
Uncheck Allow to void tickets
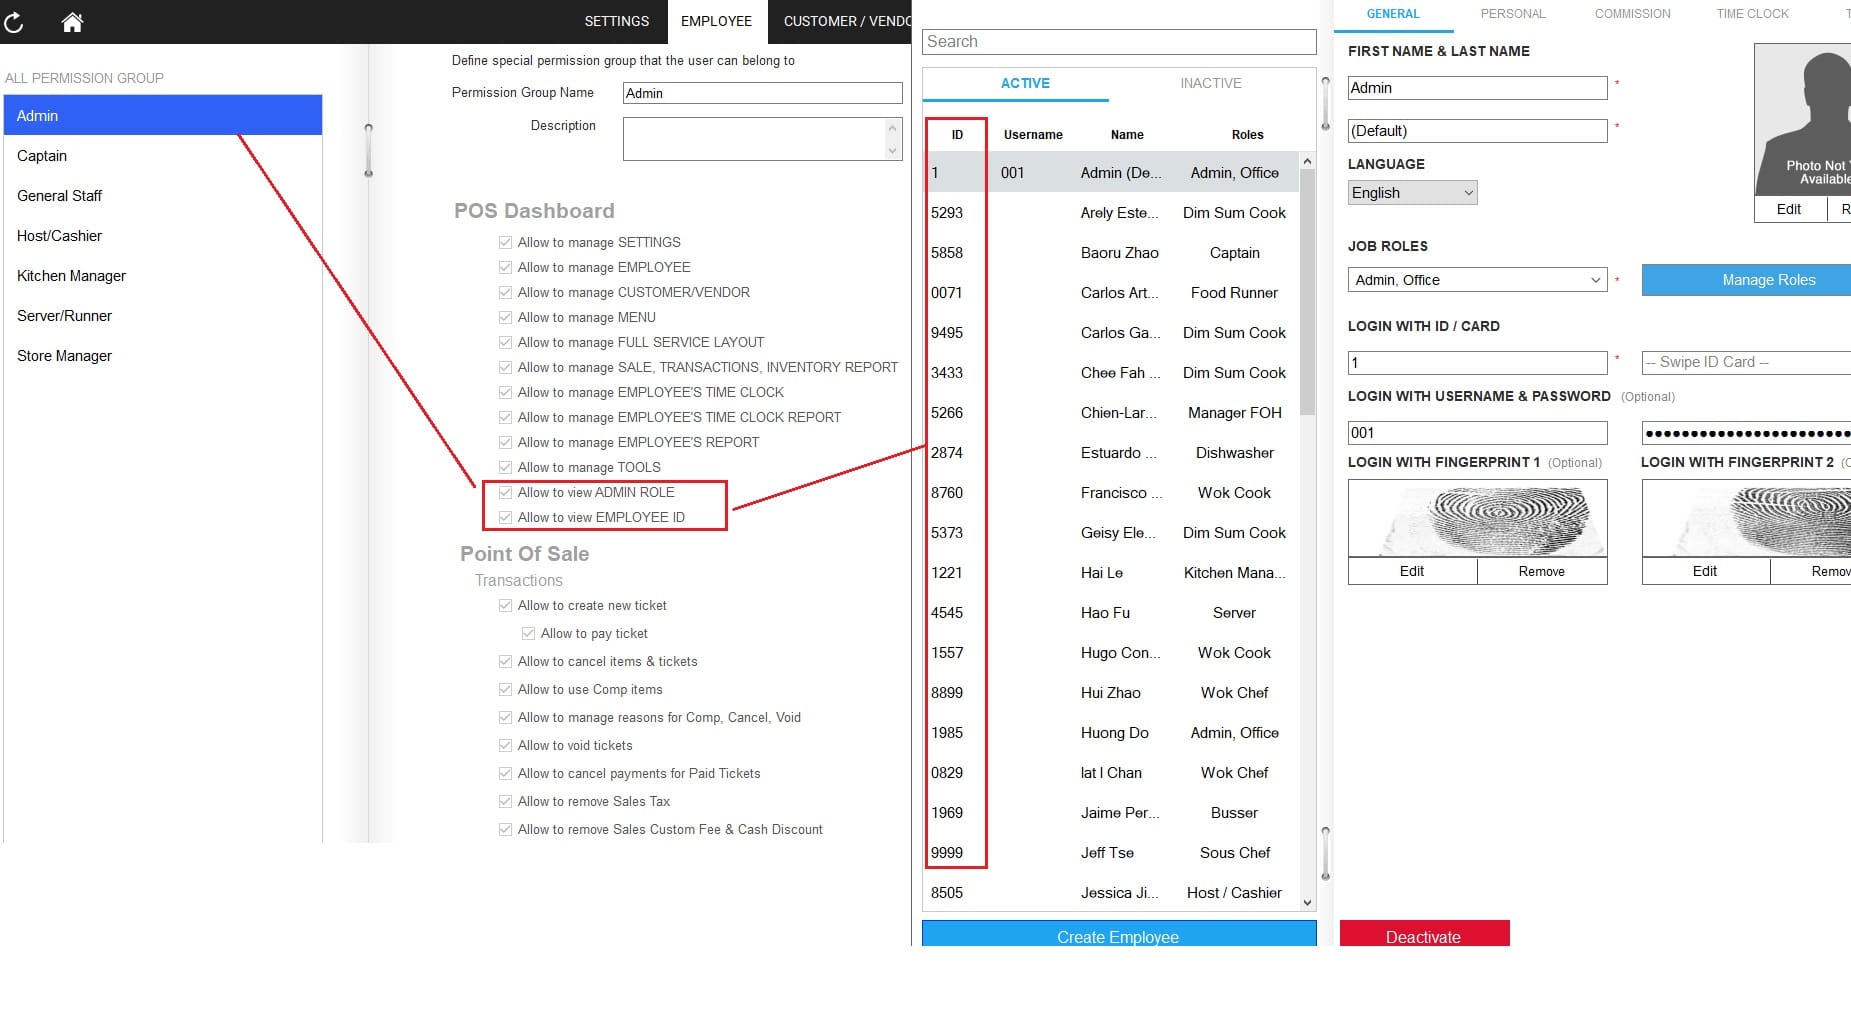(x=506, y=745)
